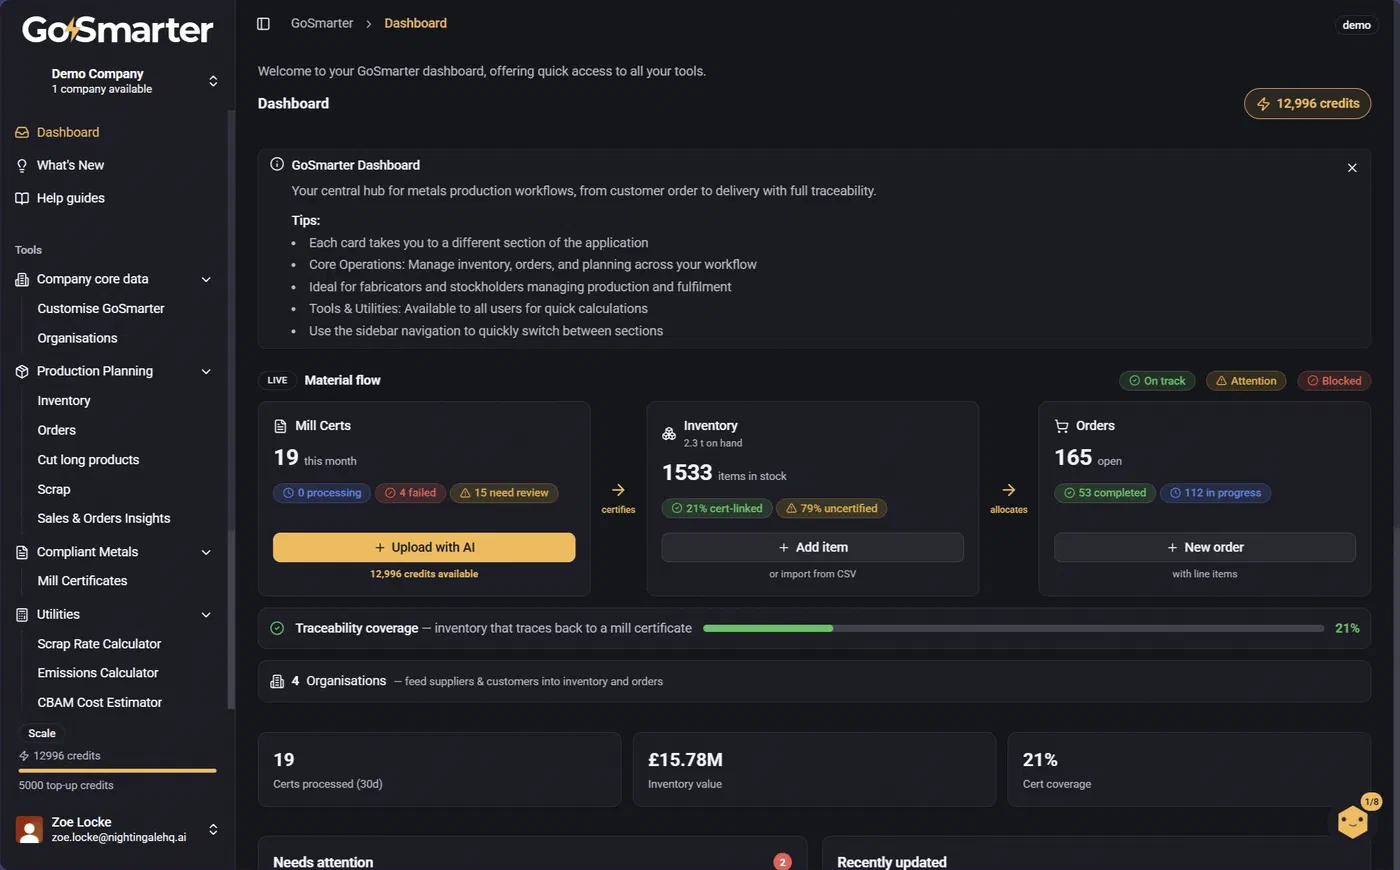This screenshot has width=1400, height=870.
Task: Toggle the Attention filter
Action: click(x=1246, y=381)
